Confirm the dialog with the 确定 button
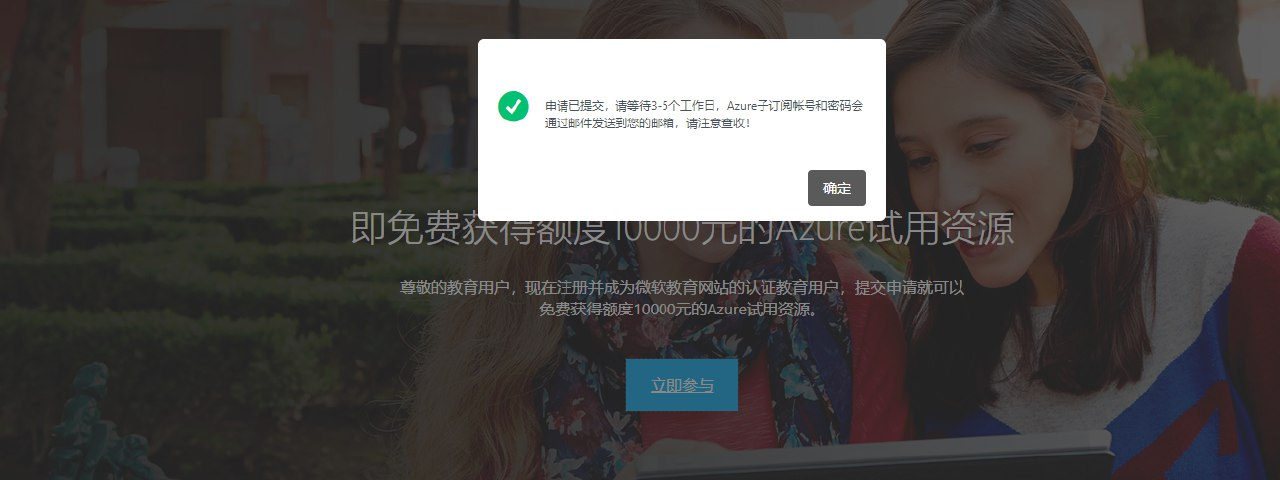This screenshot has height=480, width=1280. click(x=837, y=188)
